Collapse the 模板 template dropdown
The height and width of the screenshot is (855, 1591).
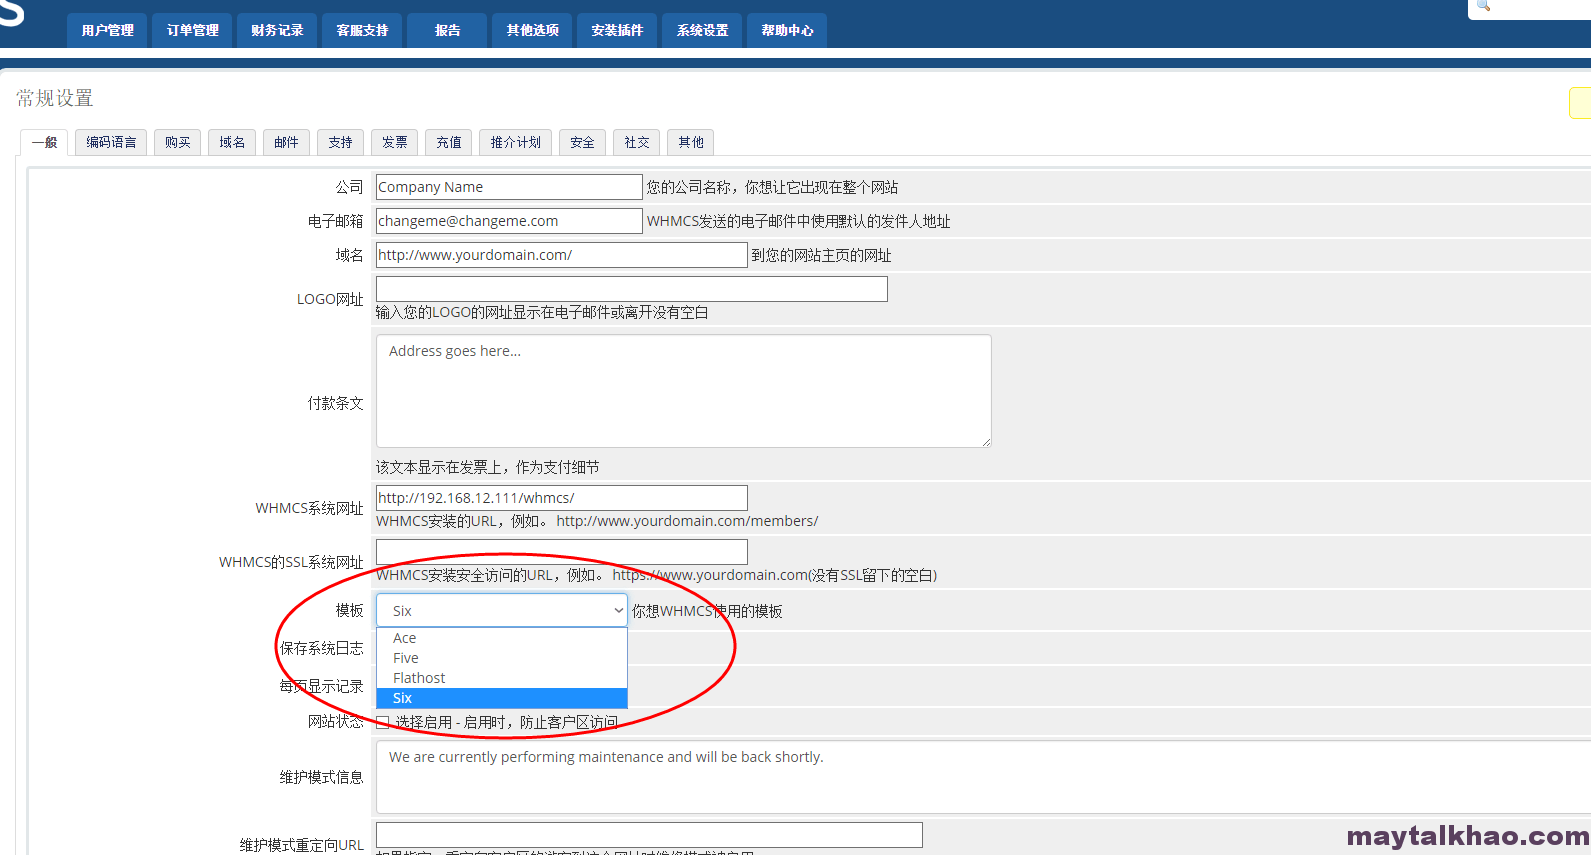(502, 610)
